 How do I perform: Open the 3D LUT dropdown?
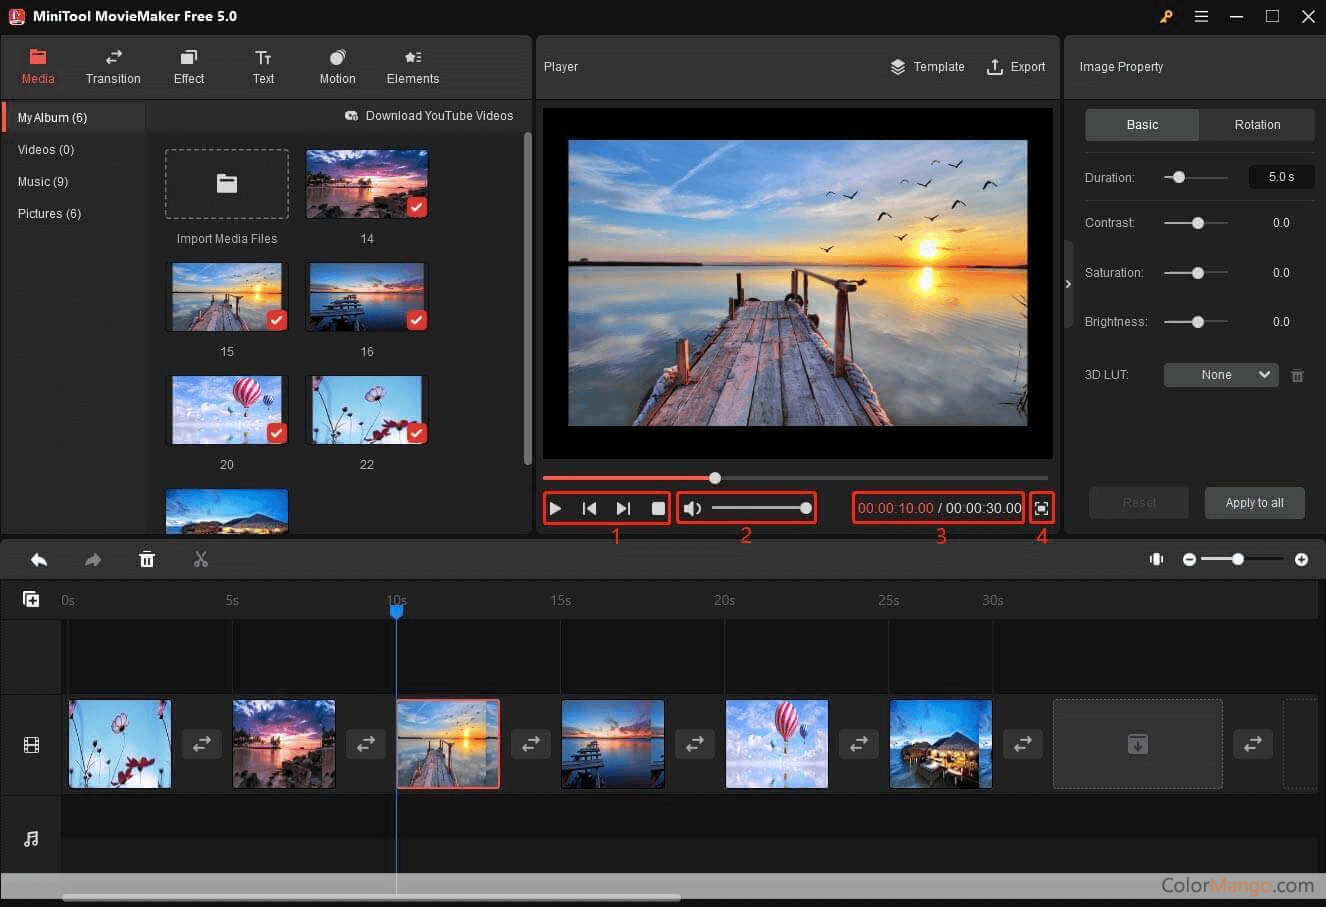click(1220, 375)
